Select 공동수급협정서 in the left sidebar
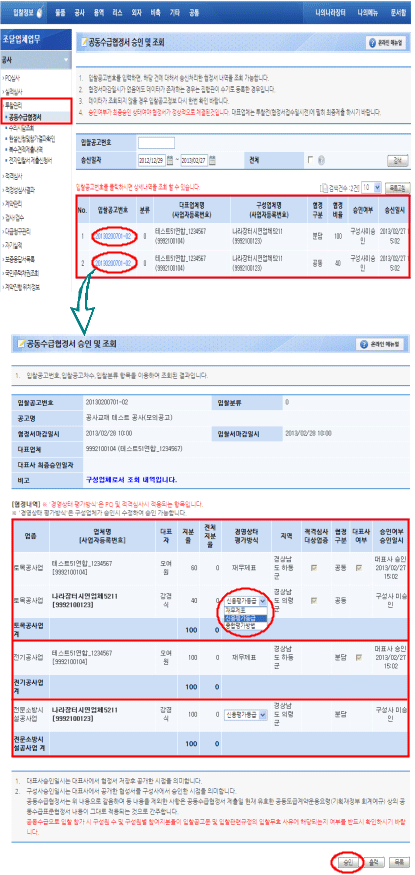415x875 pixels. [26, 117]
